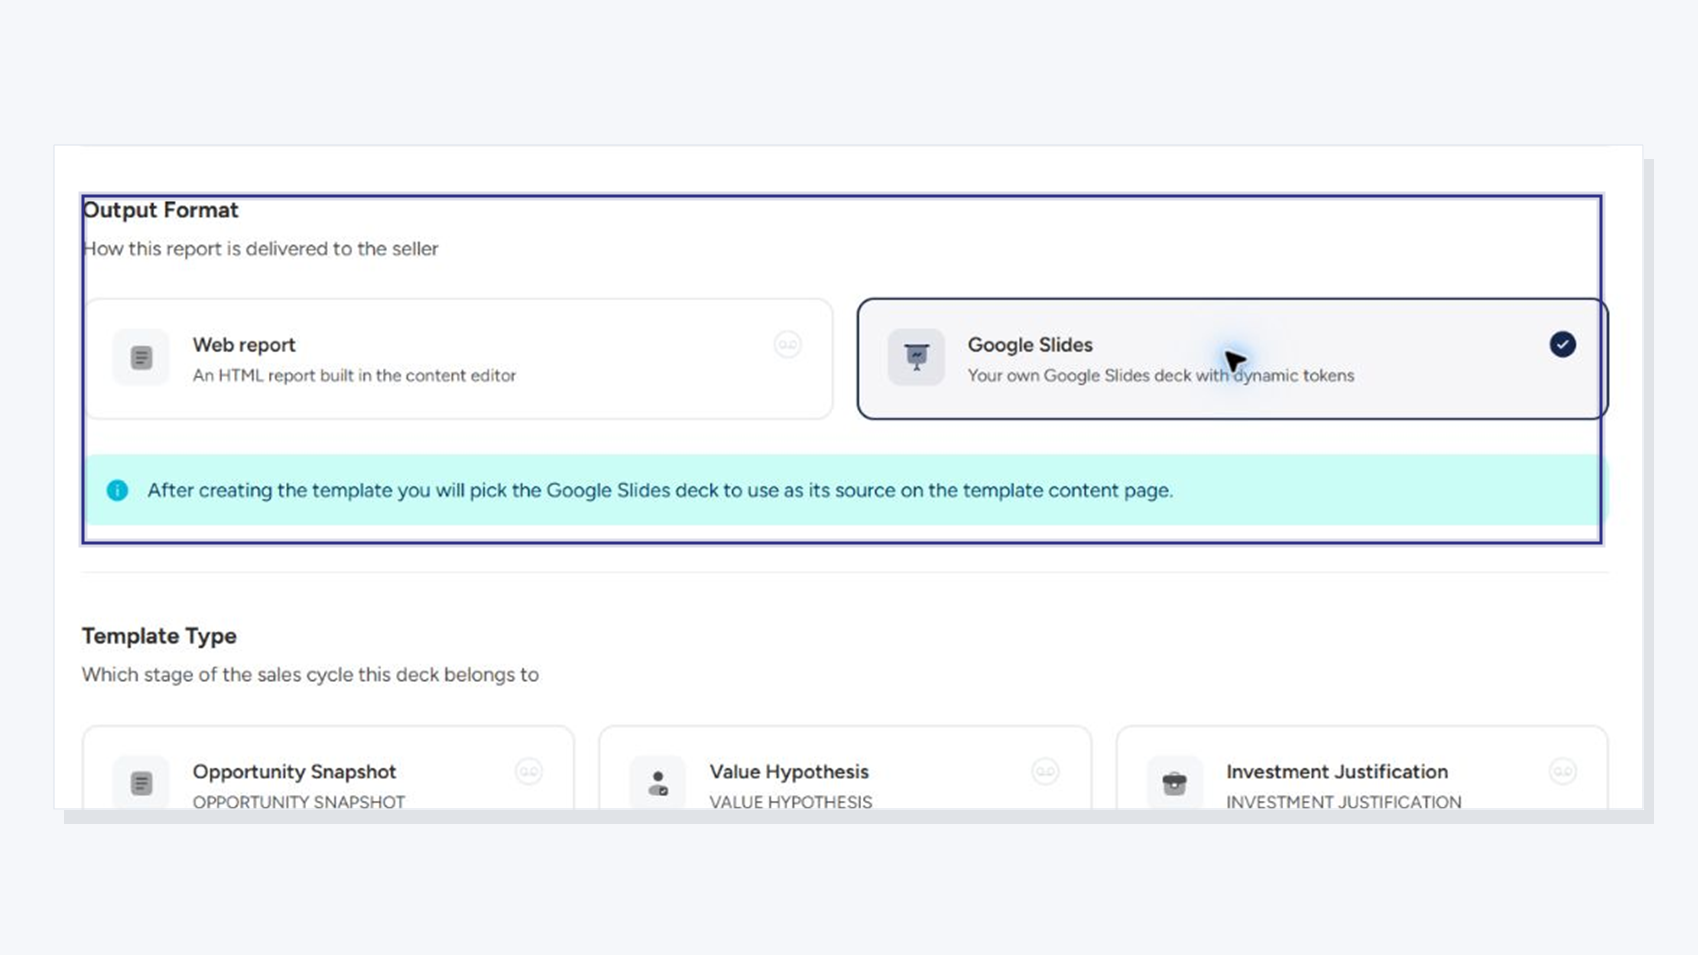
Task: Click 'How this report is delivered to the seller'
Action: [x=260, y=249]
